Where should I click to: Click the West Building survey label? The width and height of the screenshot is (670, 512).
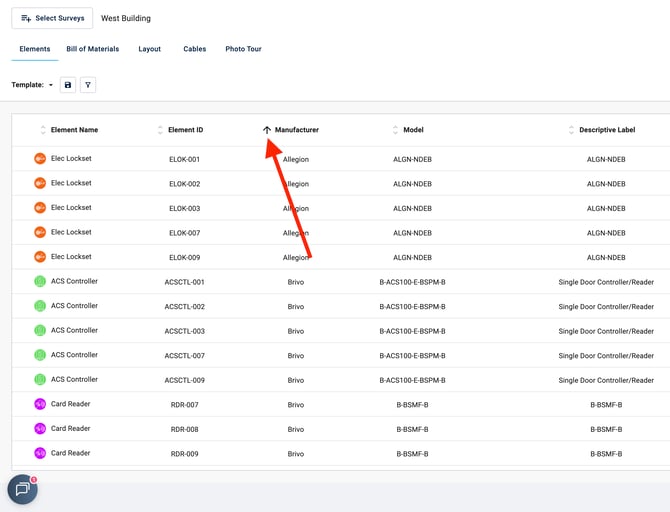click(125, 18)
